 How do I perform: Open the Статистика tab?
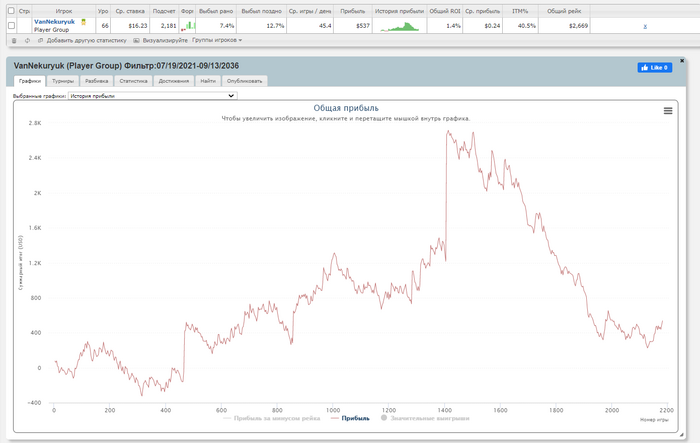pos(133,81)
